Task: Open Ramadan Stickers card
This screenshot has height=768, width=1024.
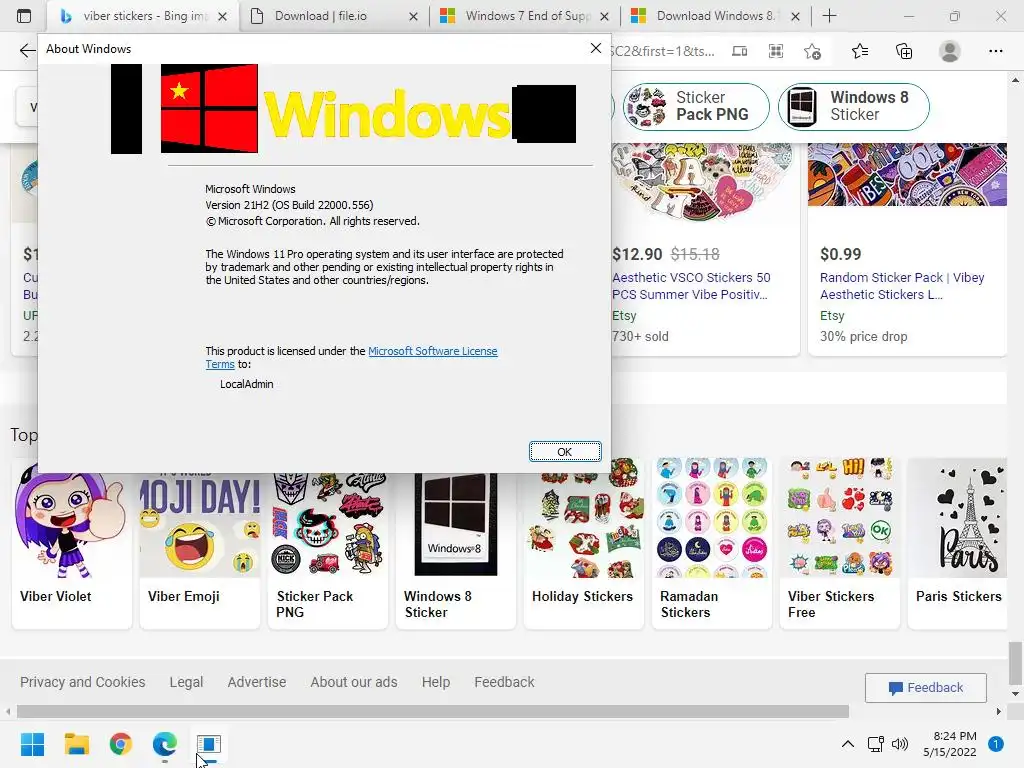Action: point(712,543)
